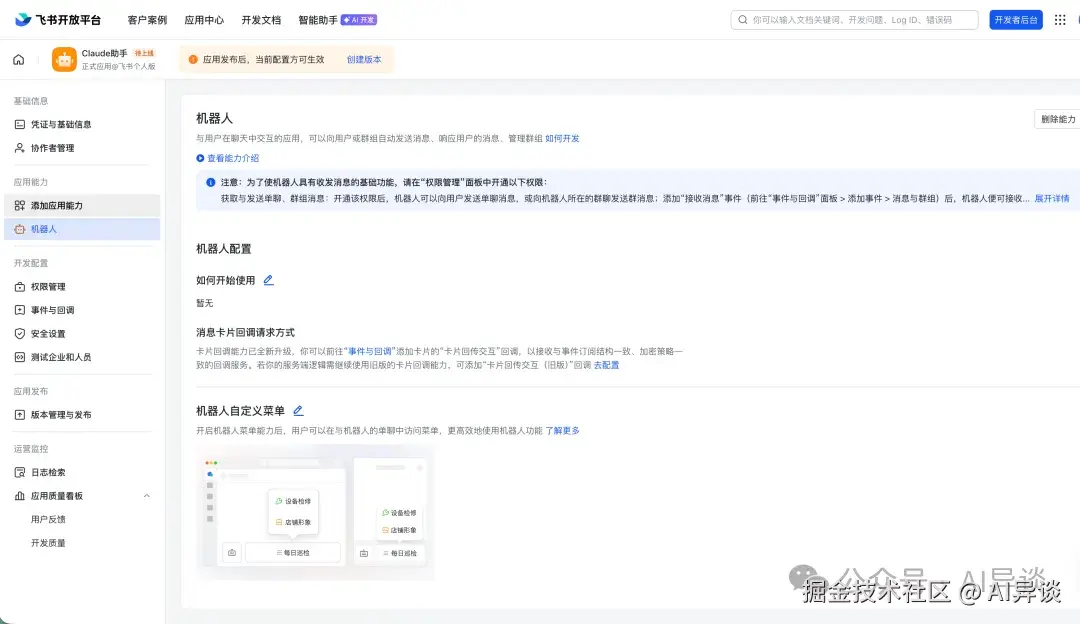Viewport: 1080px width, 624px height.
Task: Click the icon beside 权限管理
Action: click(x=20, y=287)
